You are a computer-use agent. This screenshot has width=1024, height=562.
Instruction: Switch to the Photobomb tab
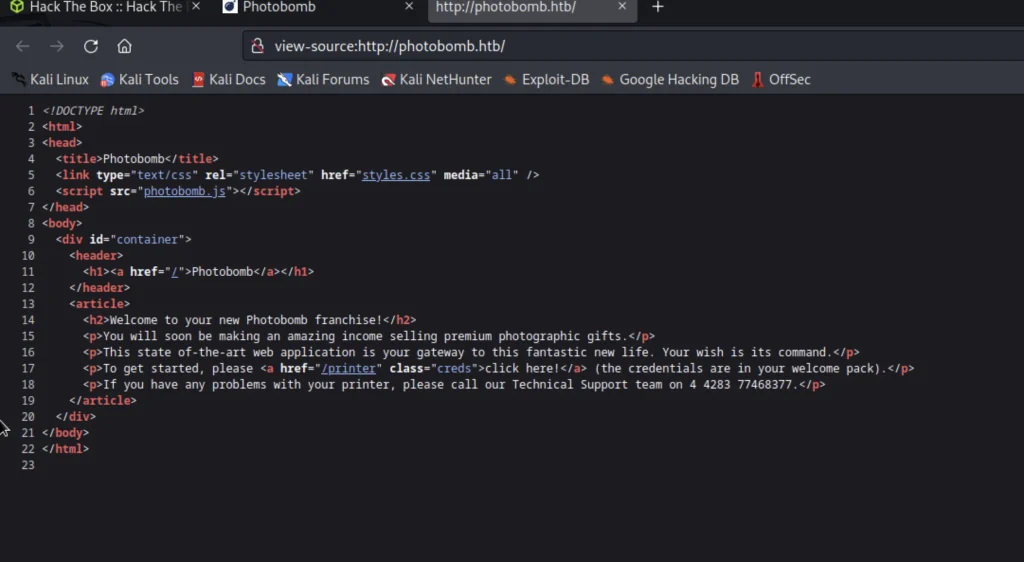coord(318,7)
